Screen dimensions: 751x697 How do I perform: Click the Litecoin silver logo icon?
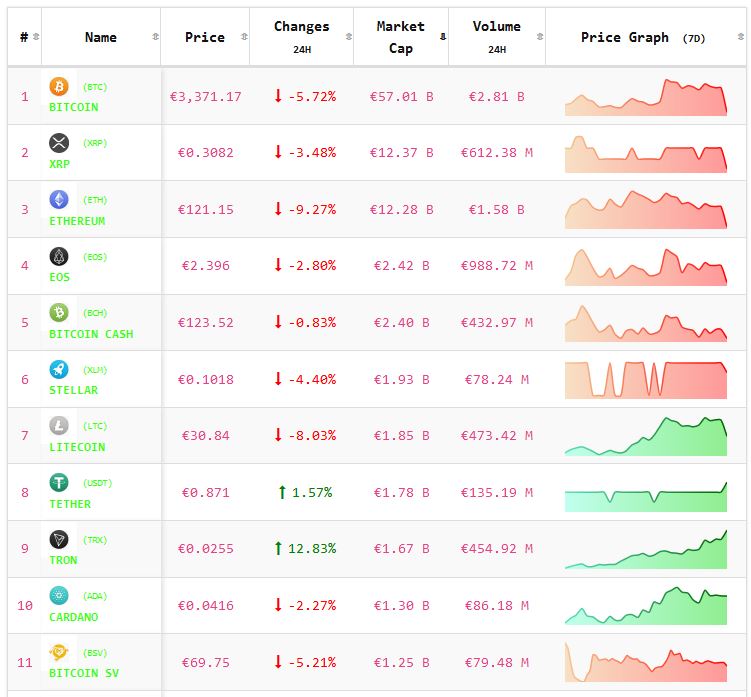[x=59, y=426]
